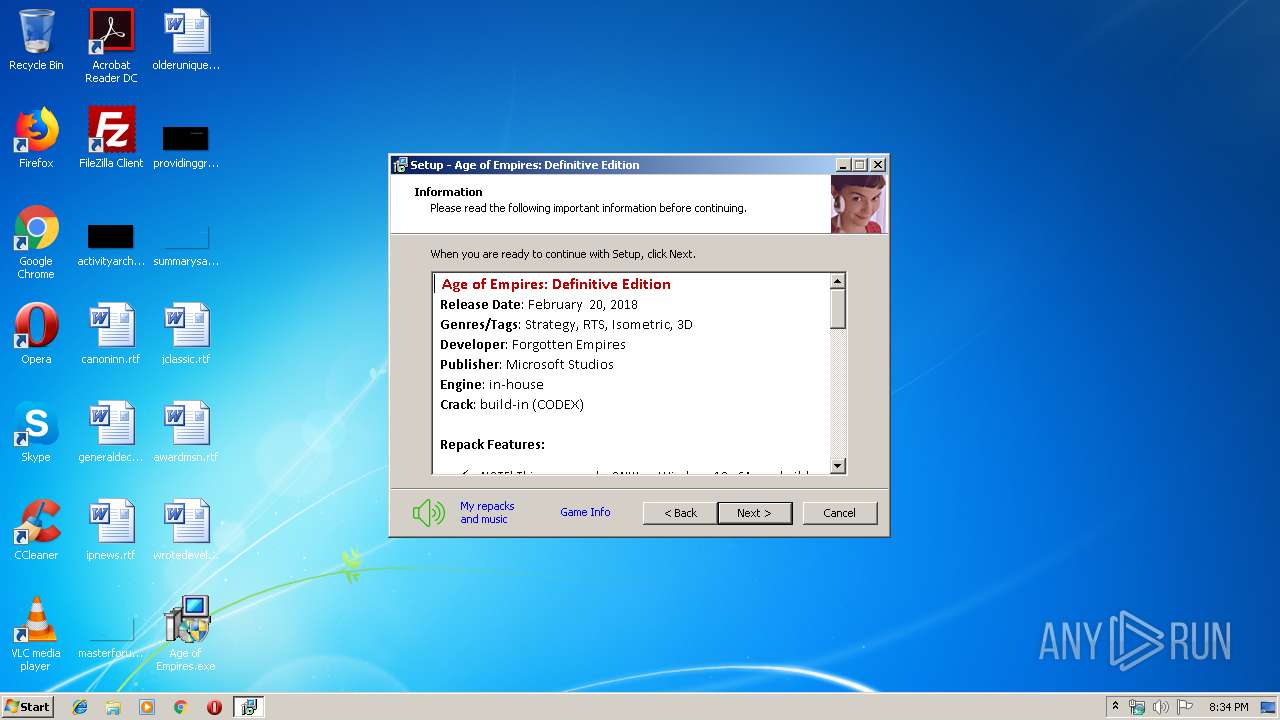Click the information box scrollbar thumb

(838, 309)
